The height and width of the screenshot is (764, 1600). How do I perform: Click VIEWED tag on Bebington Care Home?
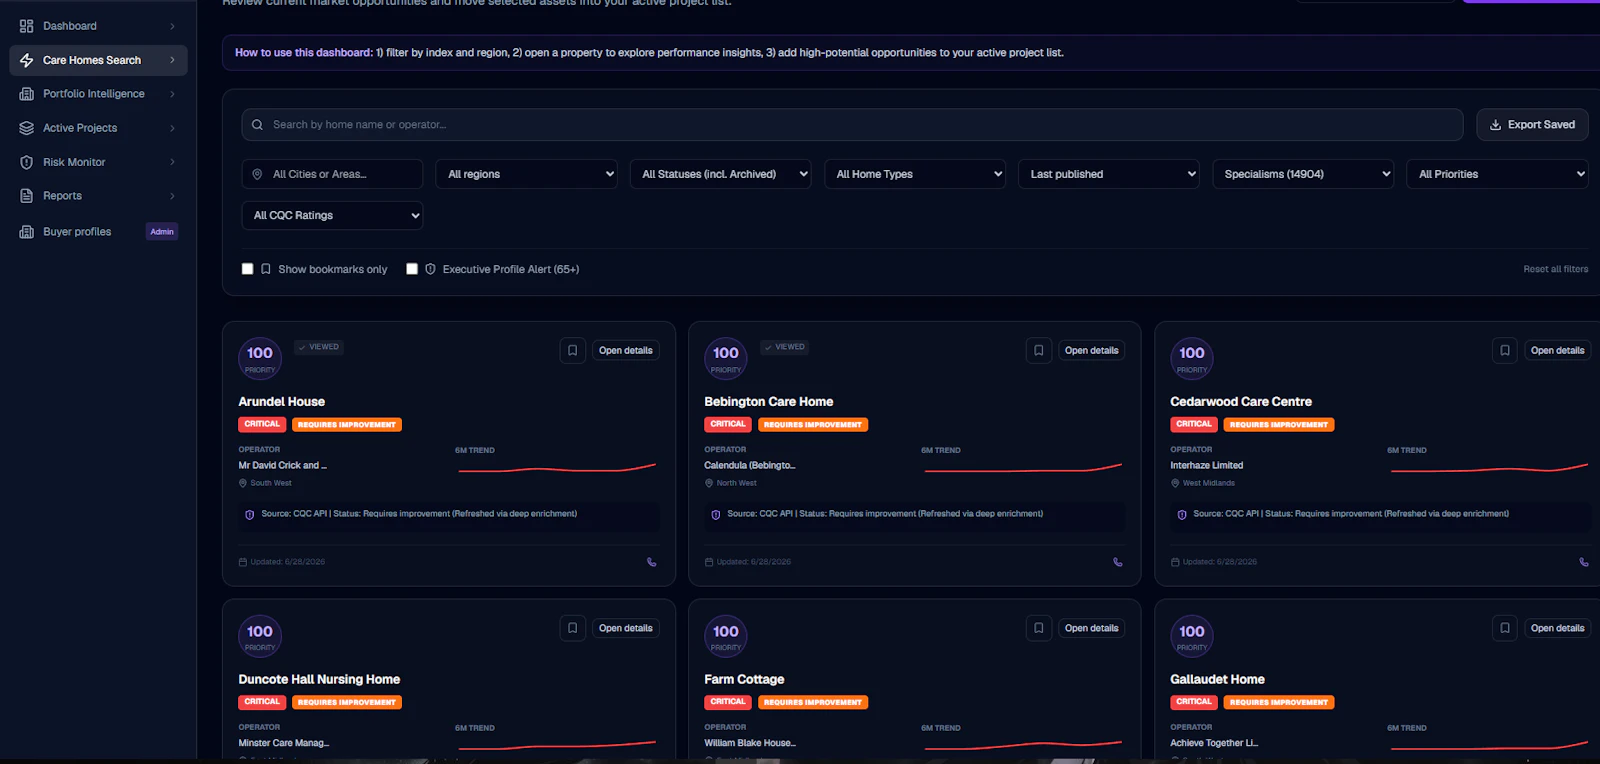[785, 347]
